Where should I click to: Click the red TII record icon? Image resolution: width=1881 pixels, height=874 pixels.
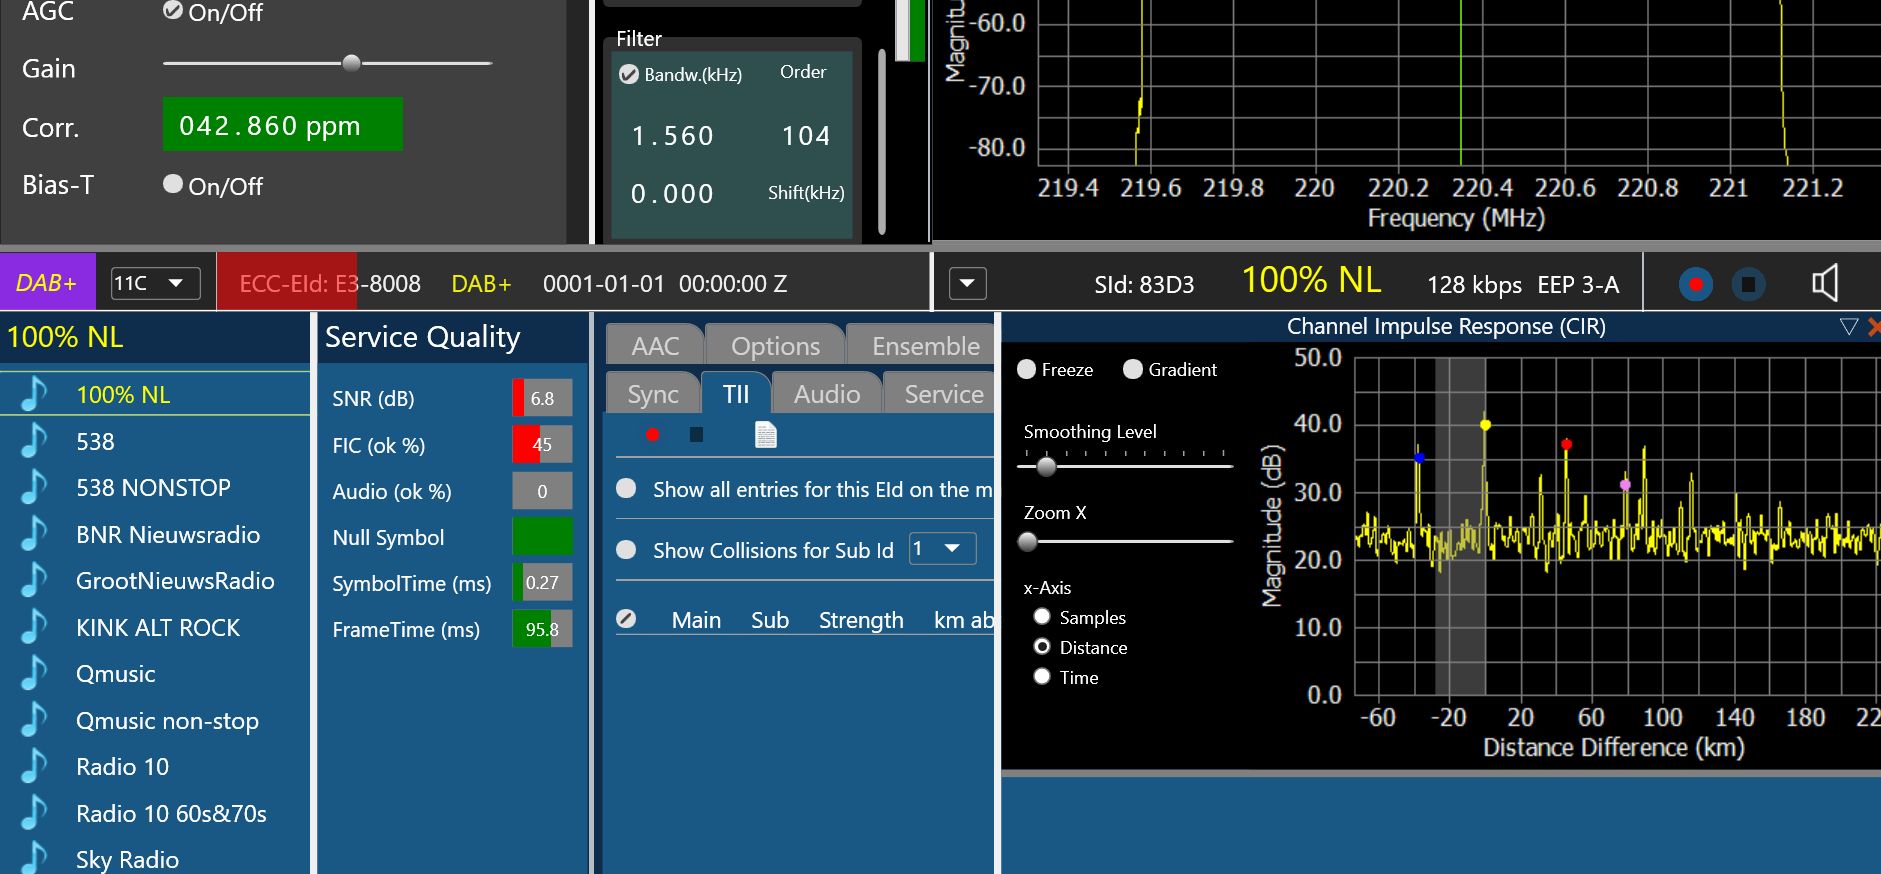652,435
